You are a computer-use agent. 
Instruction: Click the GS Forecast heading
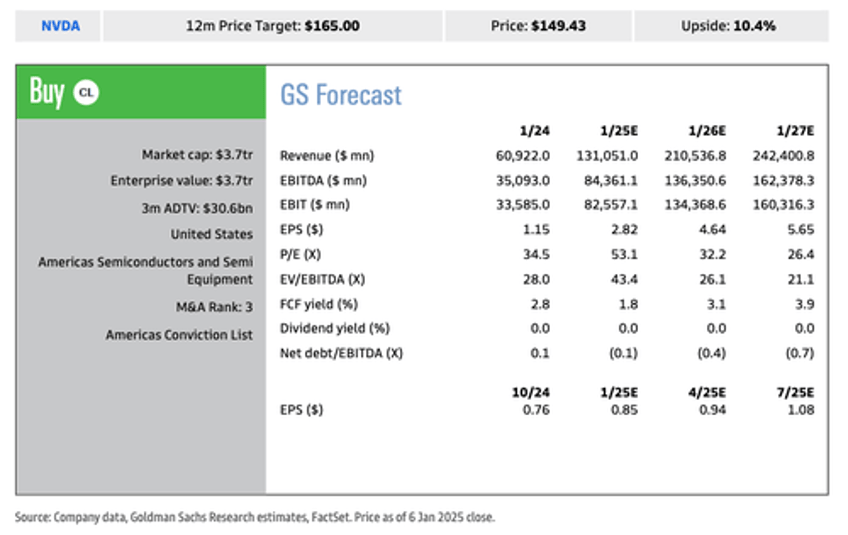coord(341,95)
